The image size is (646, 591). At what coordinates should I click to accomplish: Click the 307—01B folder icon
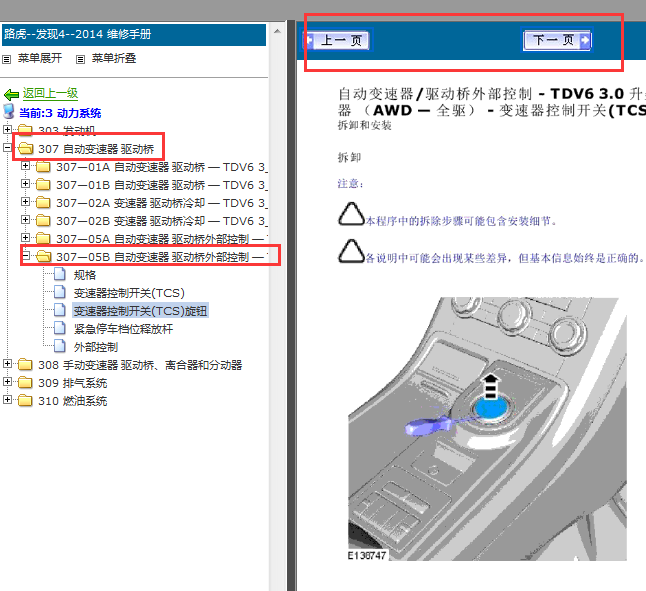pos(43,185)
